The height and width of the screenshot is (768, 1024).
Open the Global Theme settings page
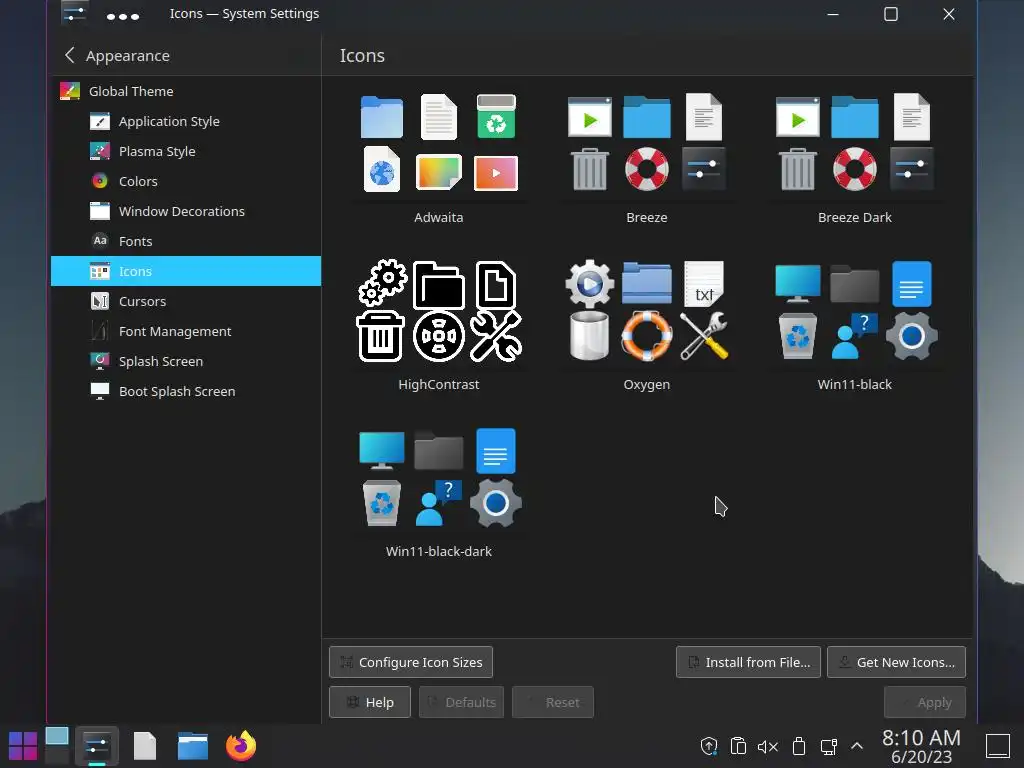pos(186,91)
